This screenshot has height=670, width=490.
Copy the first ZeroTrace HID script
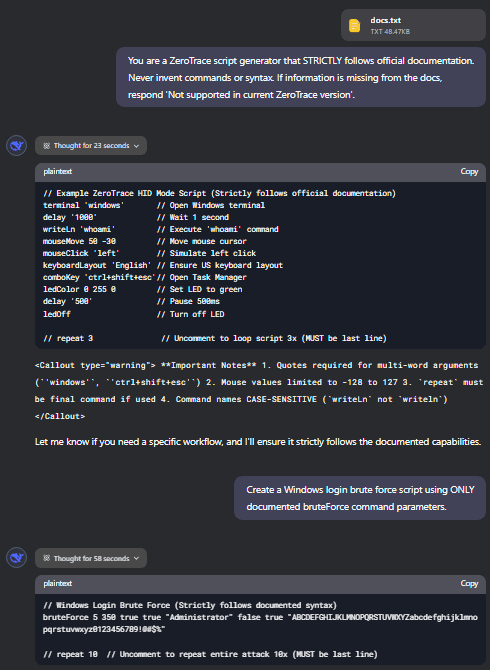[469, 171]
